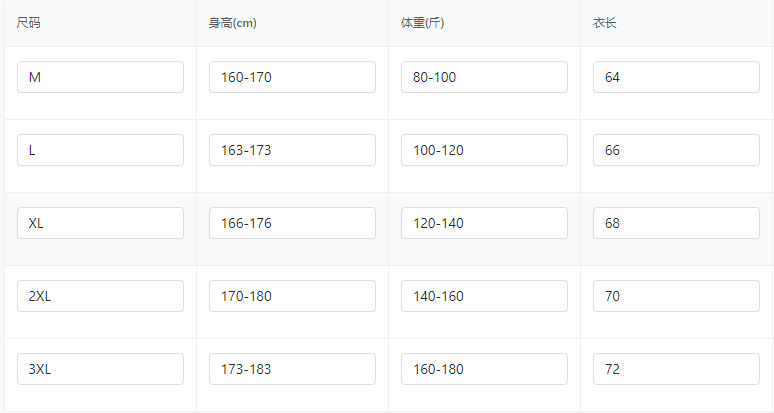Click the weight input showing 100-120
774x413 pixels.
click(x=484, y=150)
